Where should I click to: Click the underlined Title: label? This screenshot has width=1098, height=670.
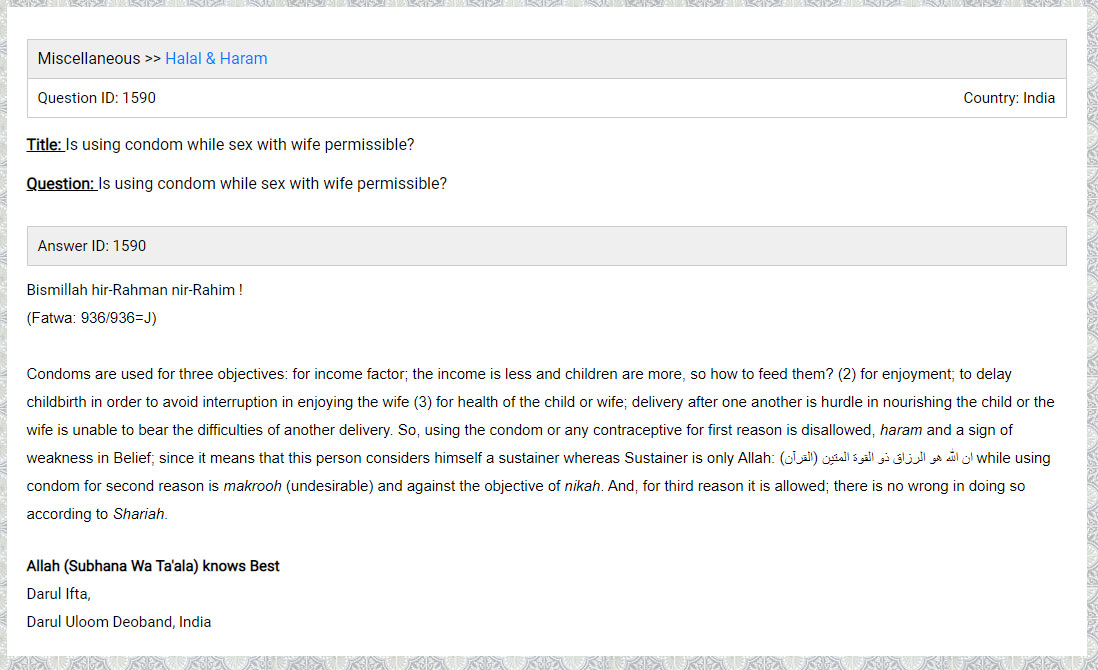point(45,145)
